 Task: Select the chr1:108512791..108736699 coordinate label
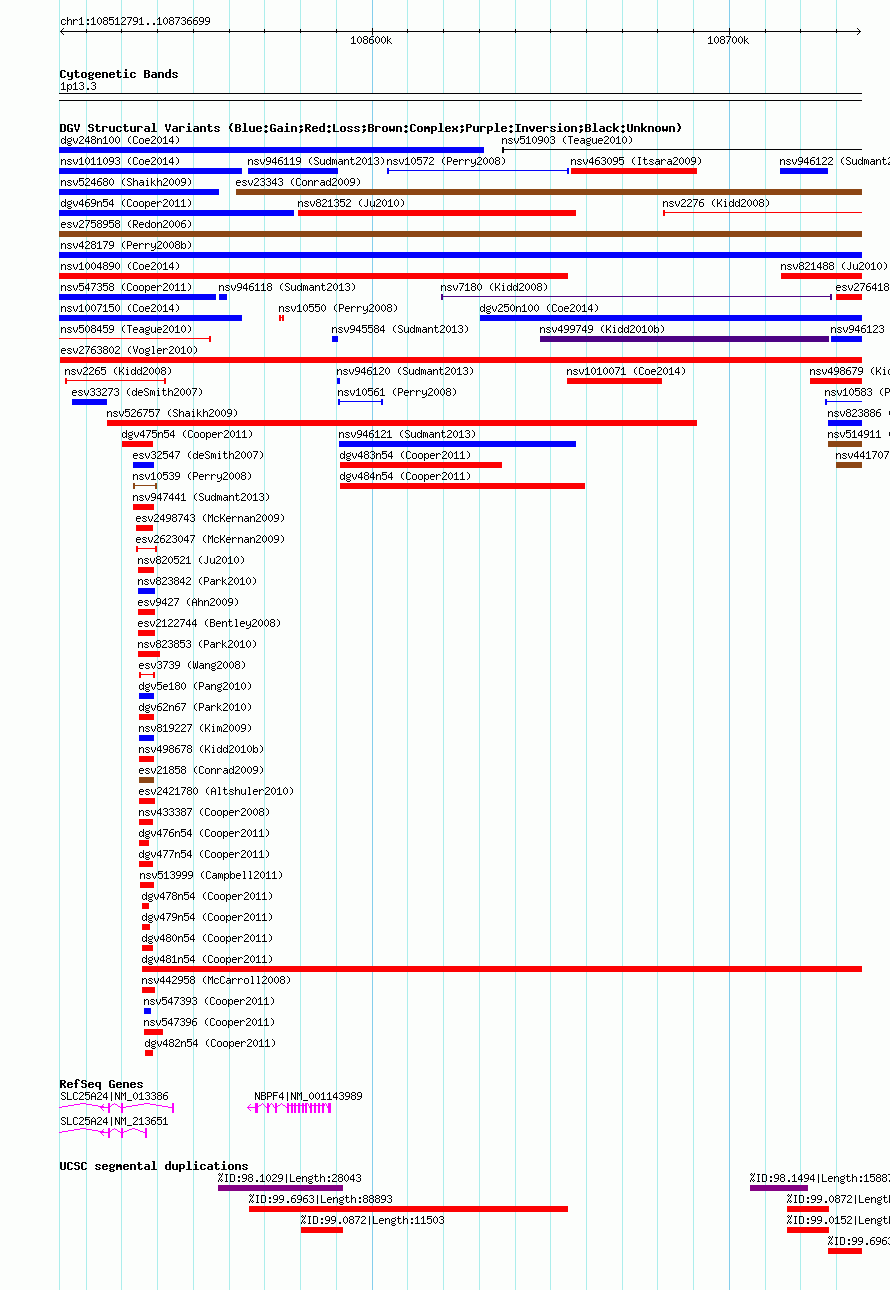tap(135, 21)
